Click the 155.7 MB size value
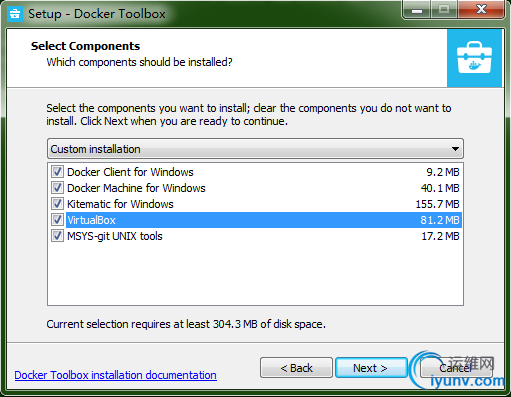The height and width of the screenshot is (397, 511). click(437, 204)
